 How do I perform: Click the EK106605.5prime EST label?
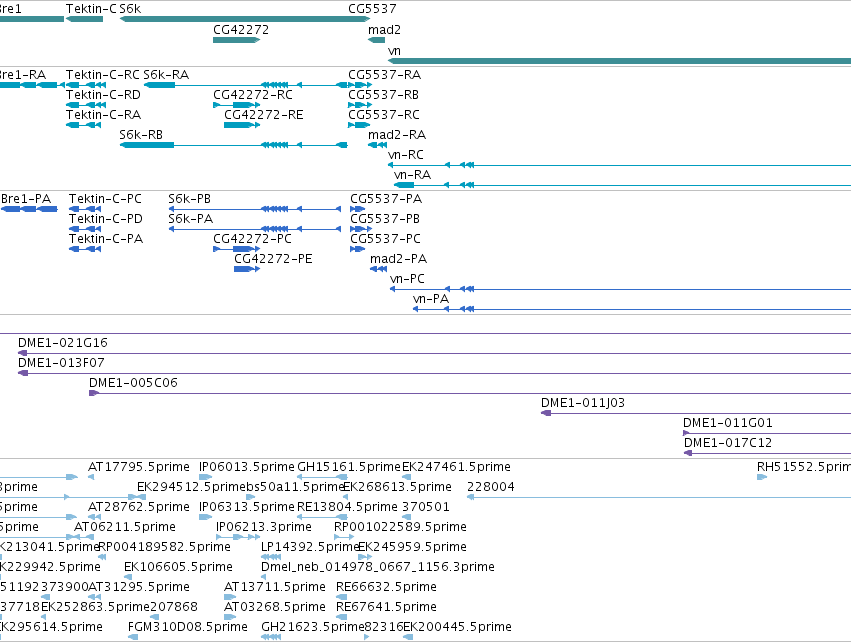[x=179, y=567]
